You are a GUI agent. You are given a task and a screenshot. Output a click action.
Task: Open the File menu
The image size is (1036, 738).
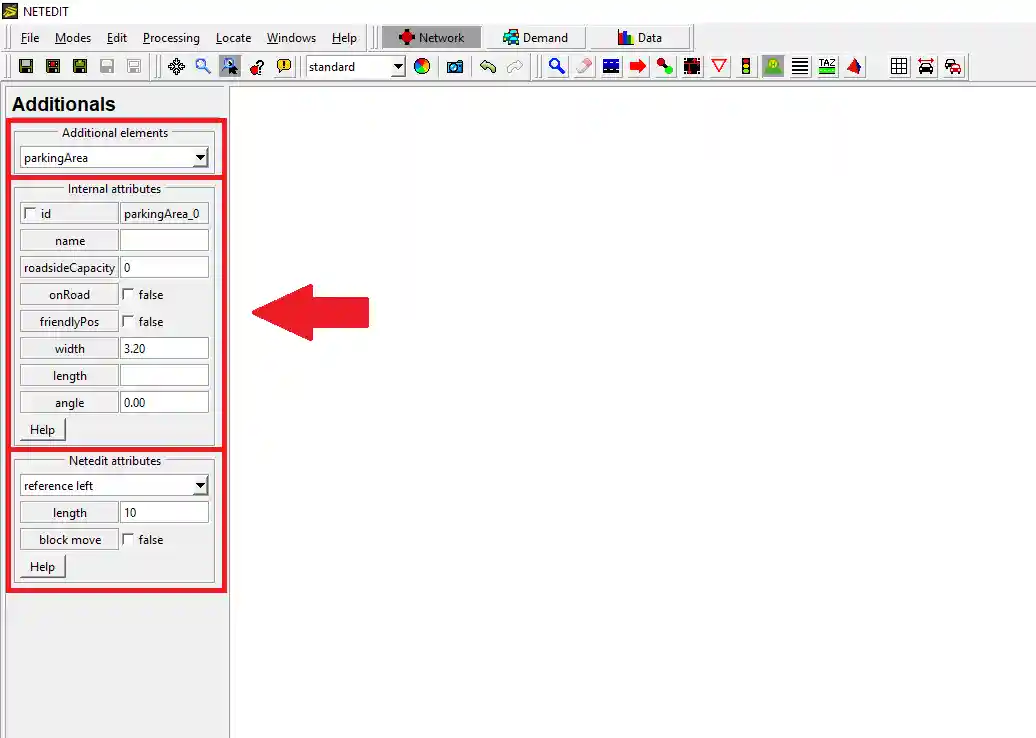[x=30, y=38]
